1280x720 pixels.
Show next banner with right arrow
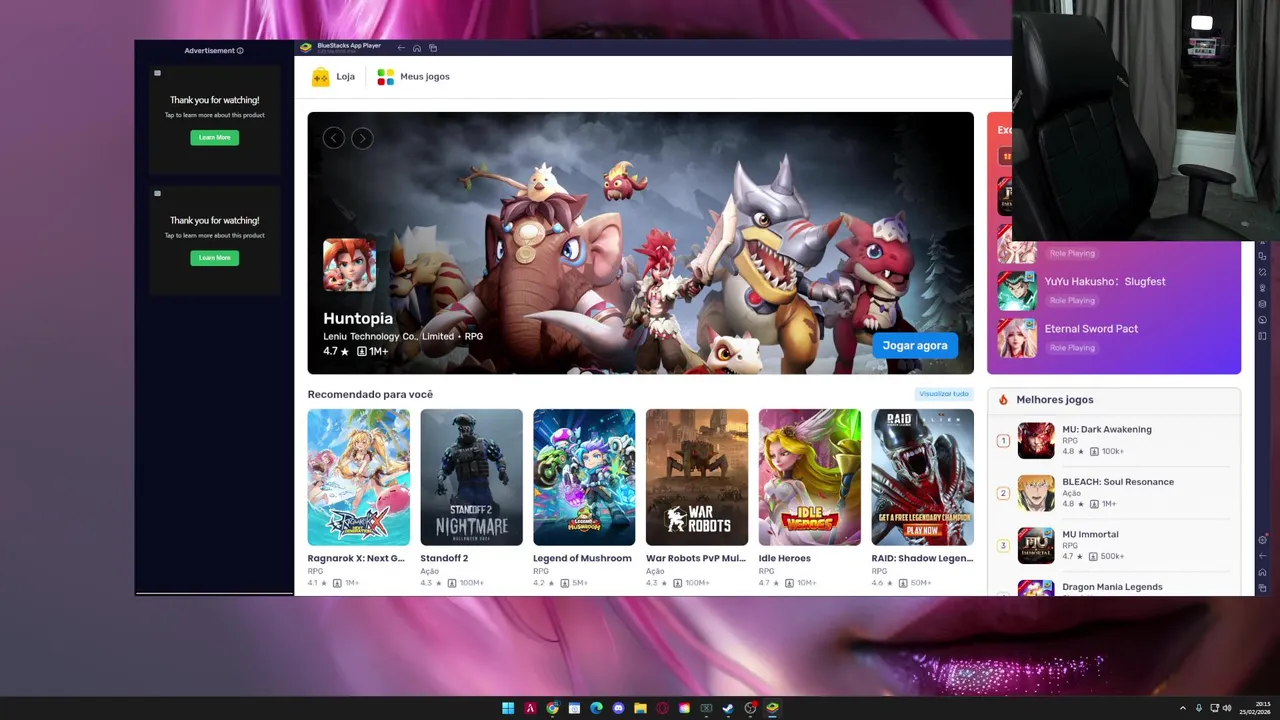pos(362,139)
